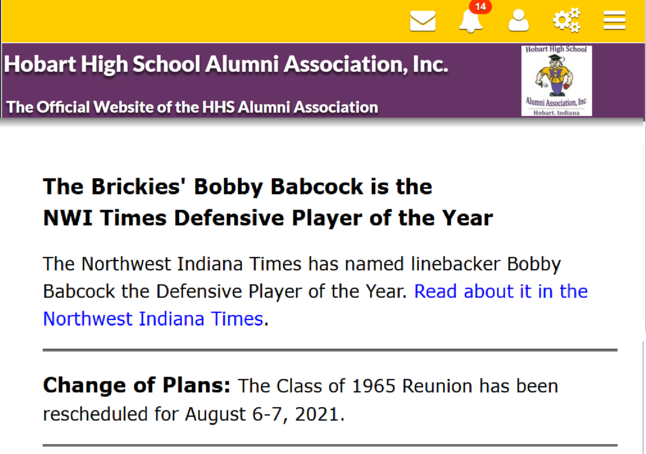This screenshot has width=646, height=454.
Task: Open the messages envelope icon
Action: [x=423, y=21]
